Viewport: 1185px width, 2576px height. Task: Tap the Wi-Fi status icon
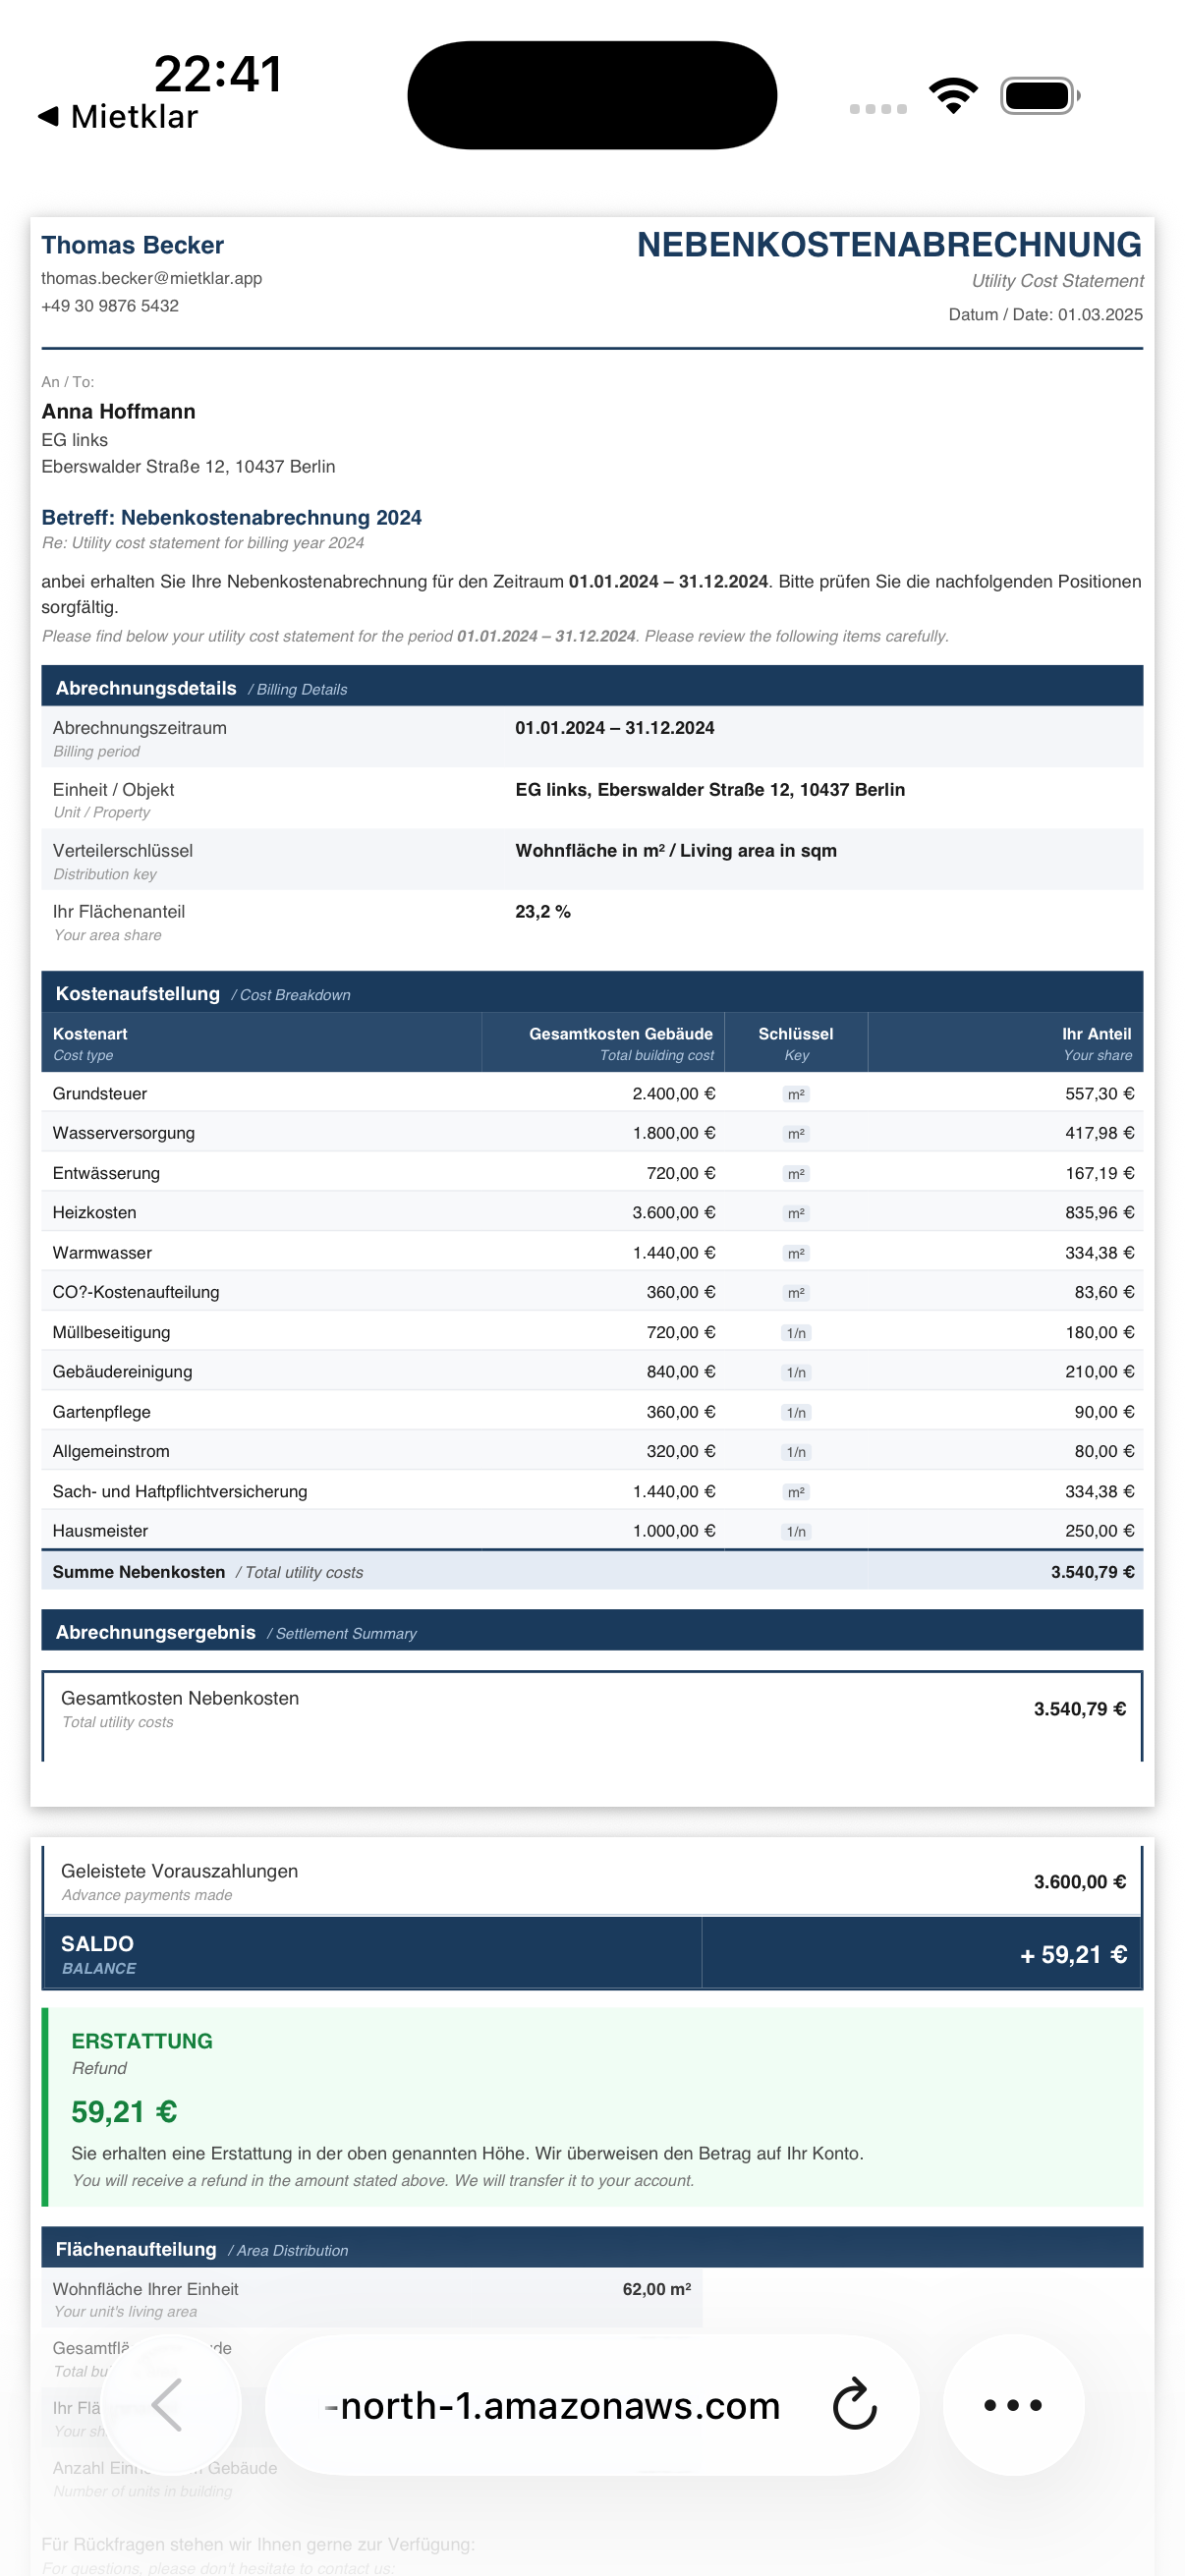point(953,96)
